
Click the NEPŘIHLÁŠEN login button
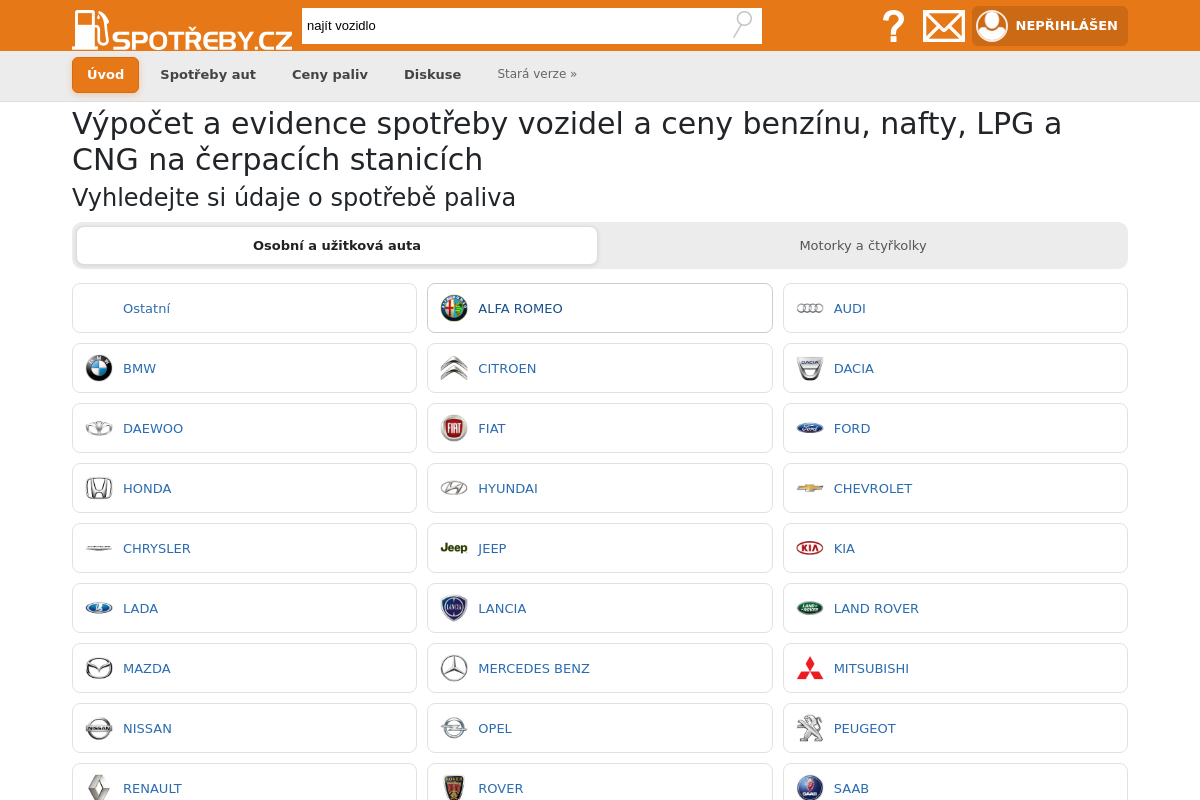(x=1050, y=26)
